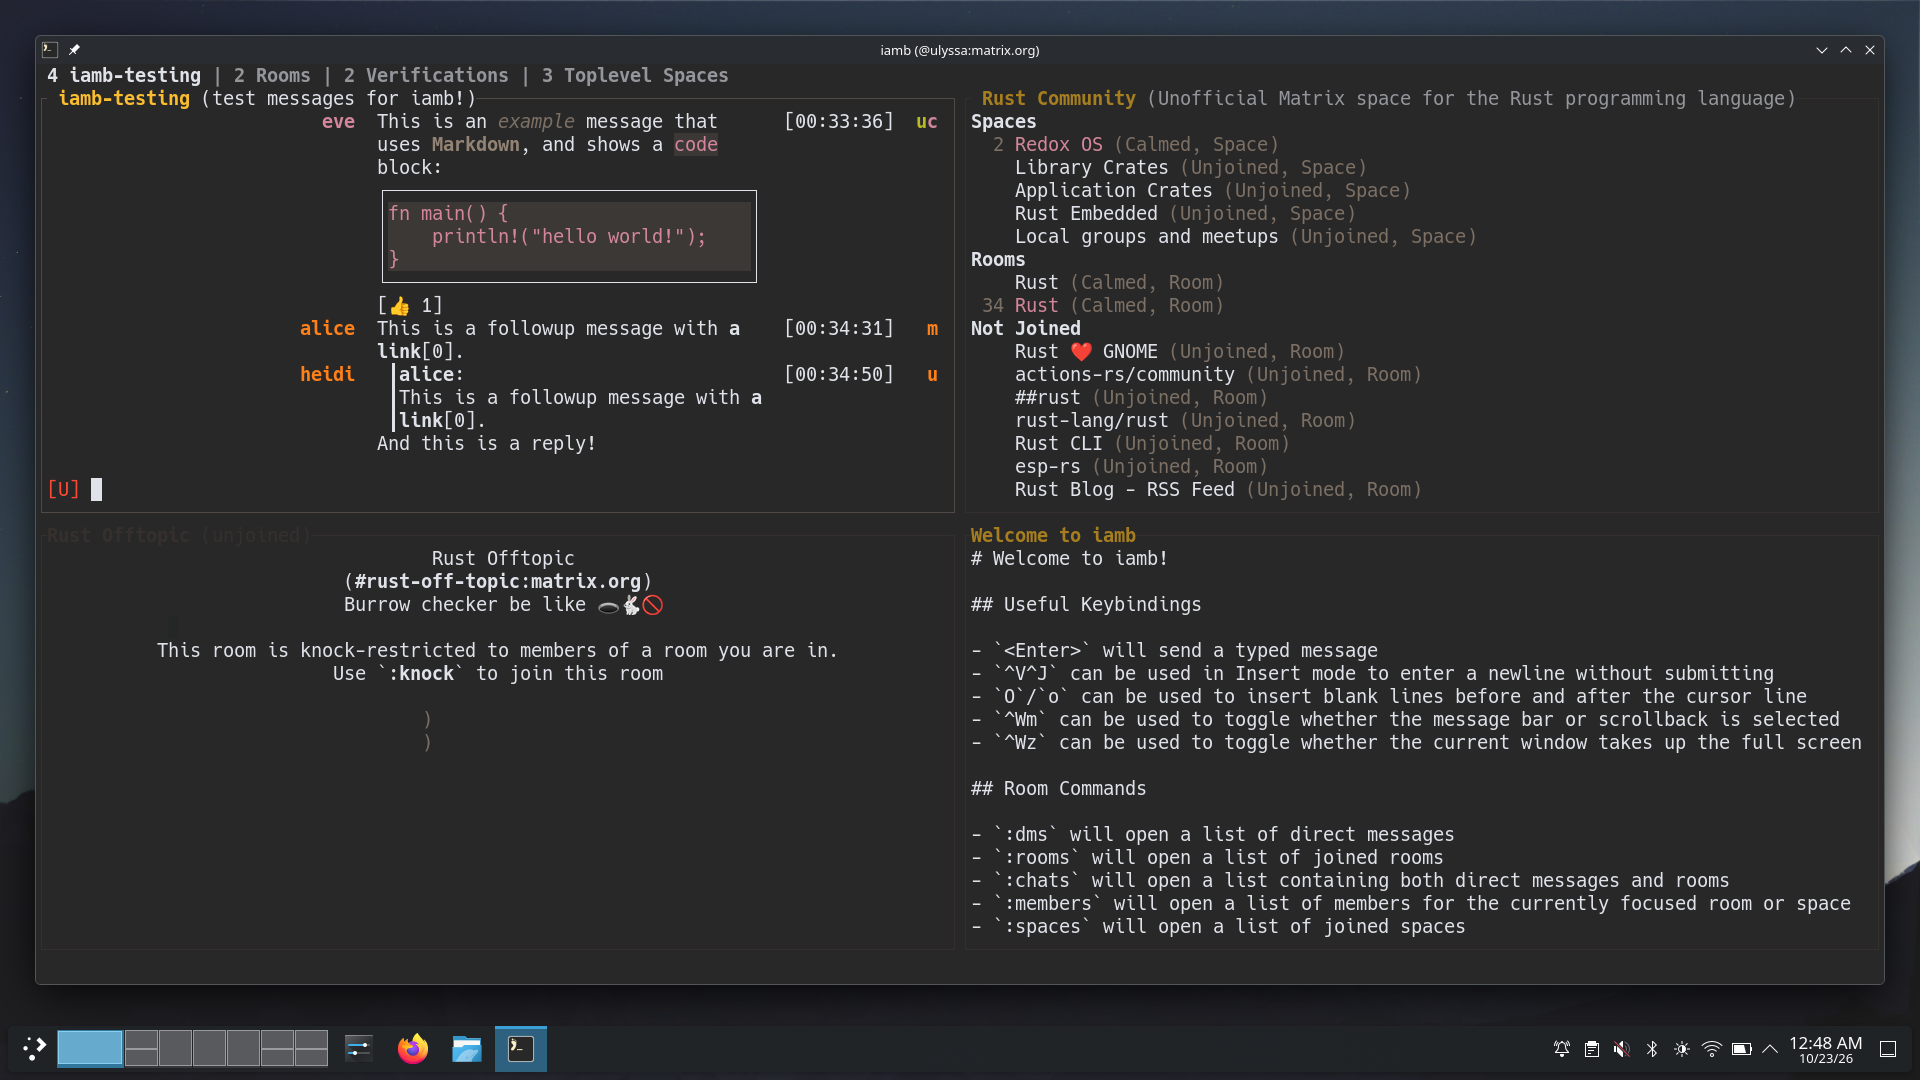
Task: Click the message input bar cursor
Action: 97,489
